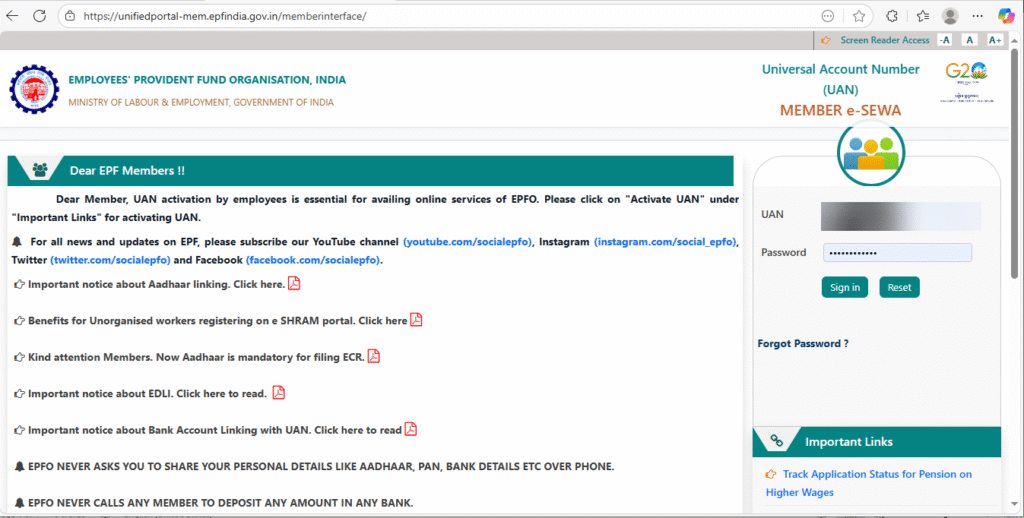Open Bank Account Linking notice PDF icon
Screen dimensions: 1024x518
coord(411,430)
